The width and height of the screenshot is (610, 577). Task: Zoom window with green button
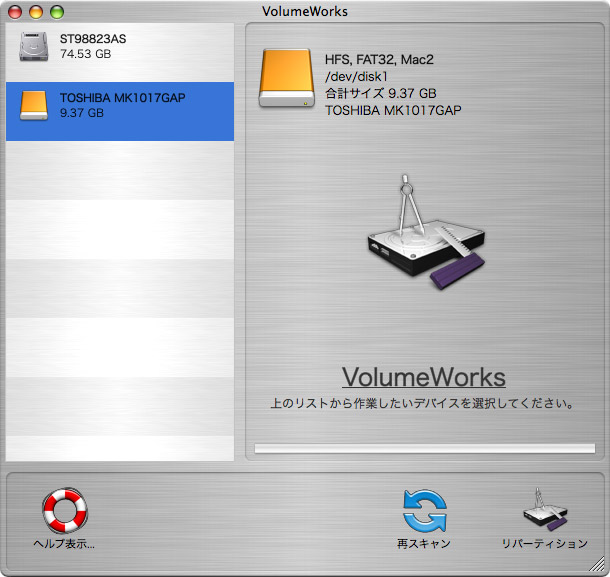pyautogui.click(x=57, y=12)
